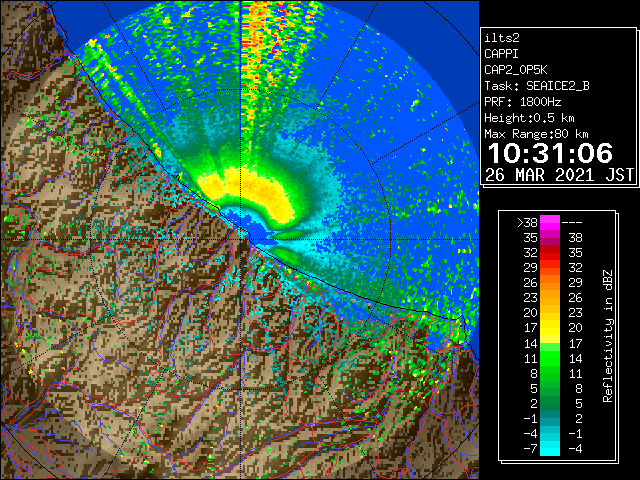Select the 'Height:0.5 km' text
640x480 pixels.
(529, 118)
